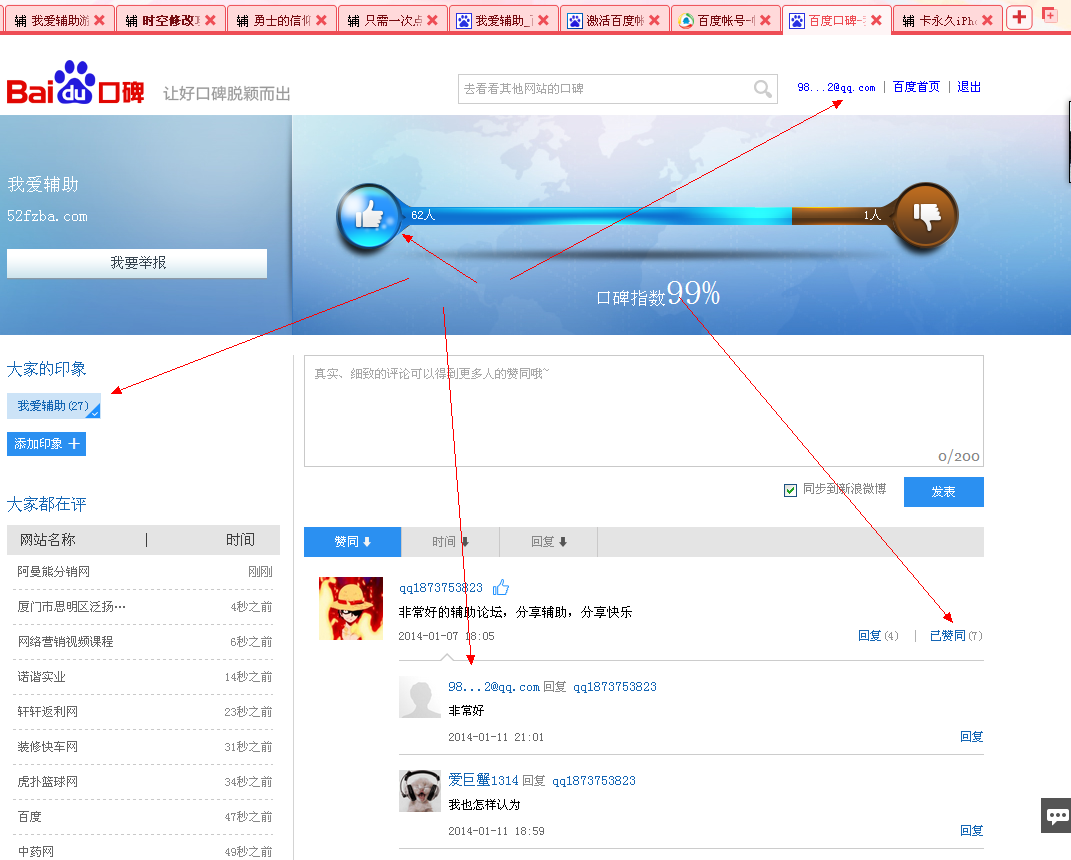Open a new browser tab with plus button
Image resolution: width=1071 pixels, height=860 pixels.
1018,17
